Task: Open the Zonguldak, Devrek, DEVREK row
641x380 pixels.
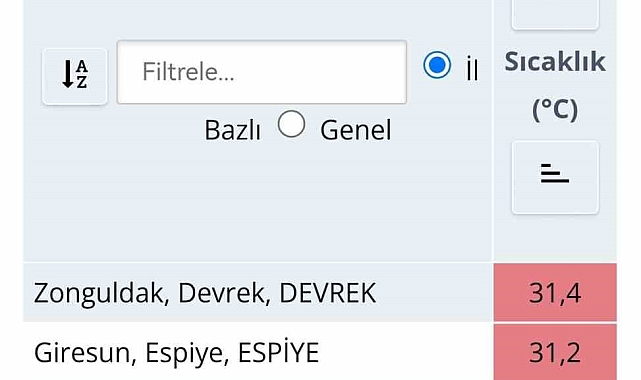Action: [258, 293]
